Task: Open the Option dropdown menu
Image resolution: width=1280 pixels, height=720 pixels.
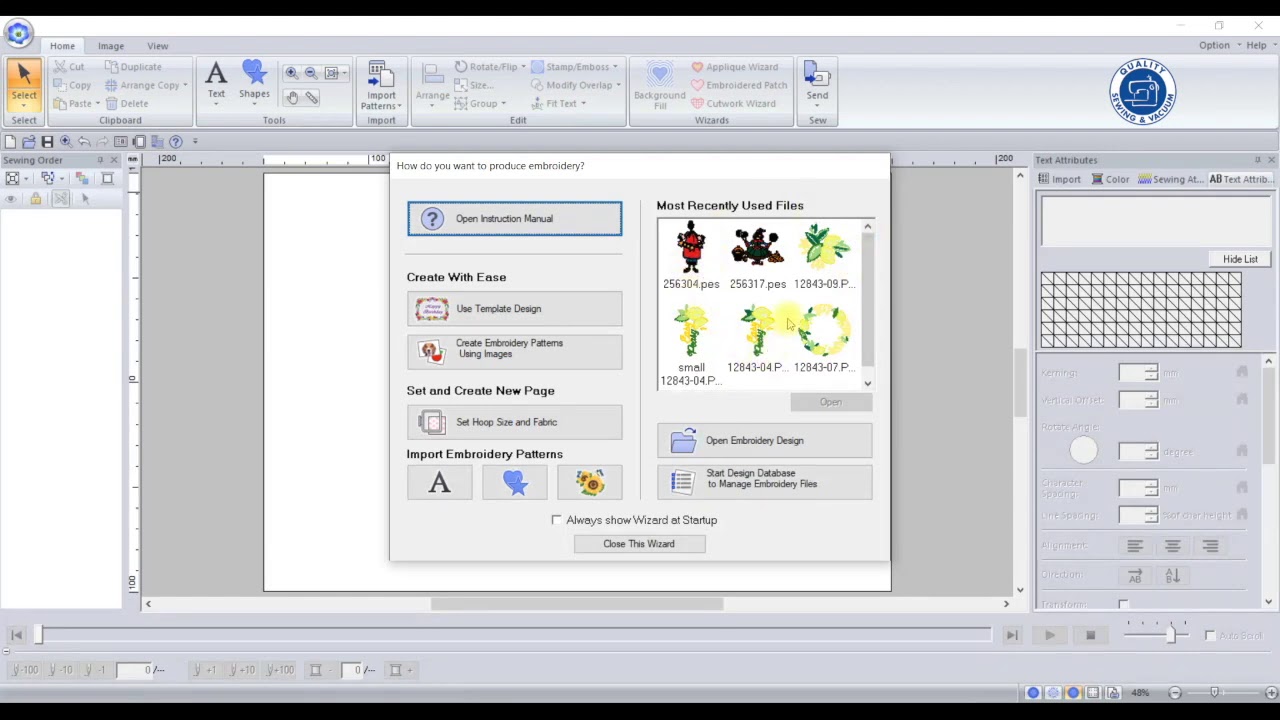Action: pos(1220,46)
